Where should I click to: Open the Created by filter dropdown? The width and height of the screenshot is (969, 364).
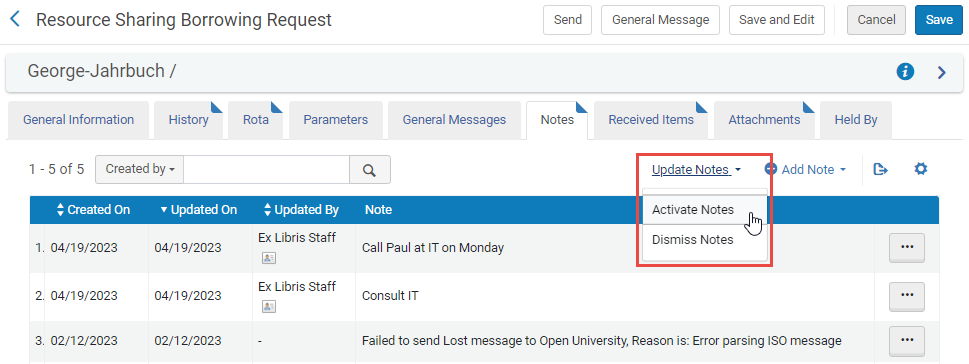click(140, 169)
